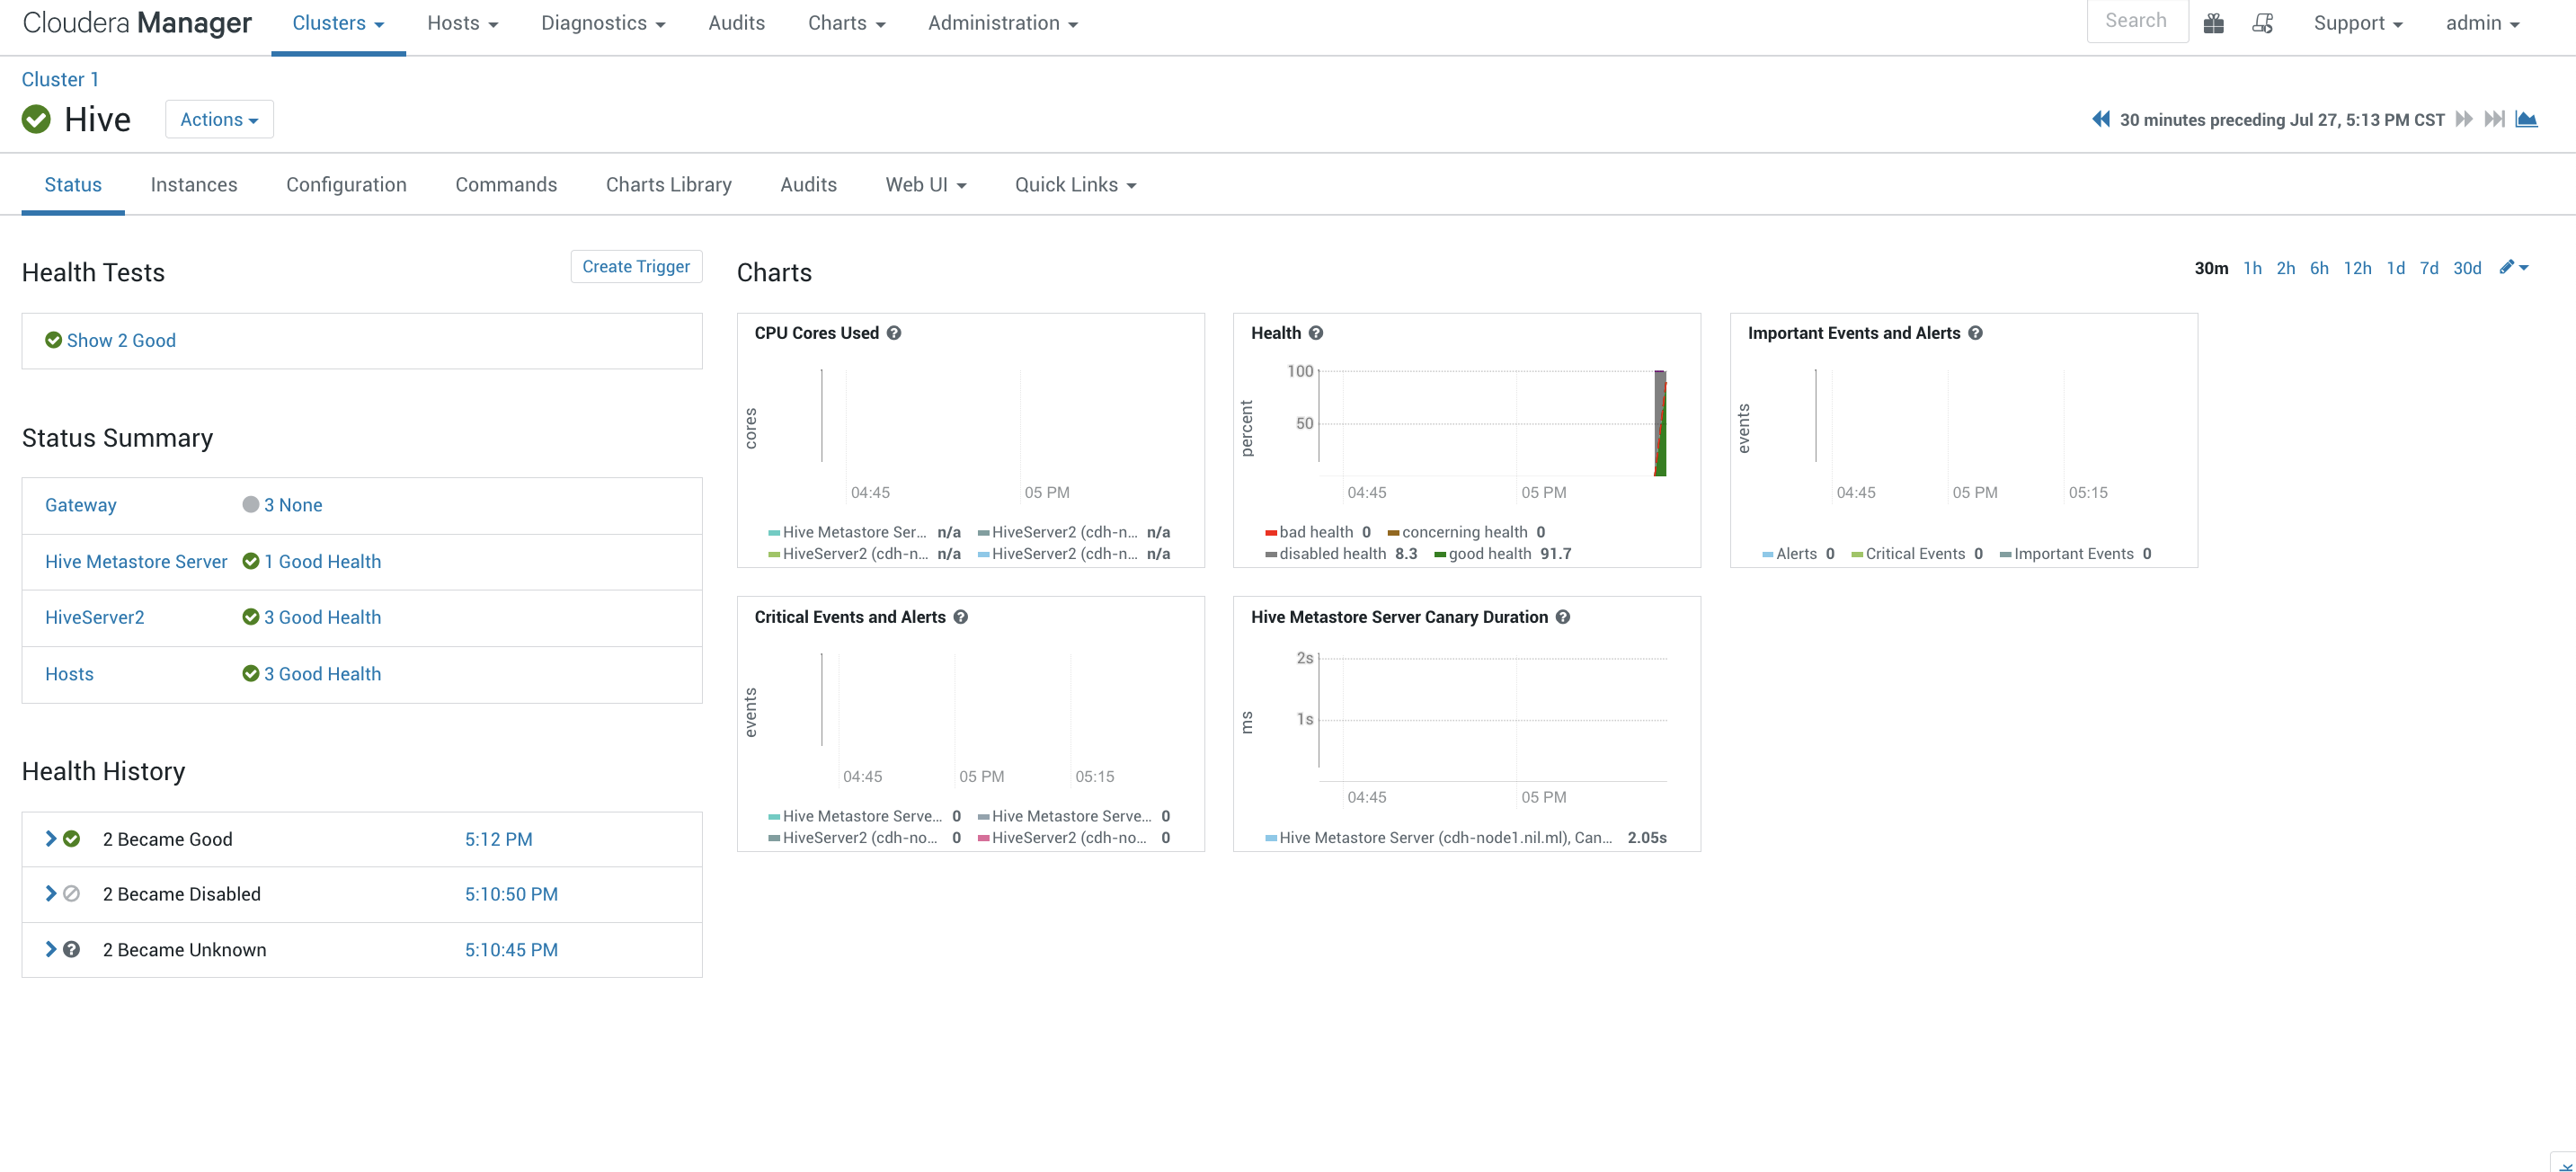Click the Create Trigger button
Image resolution: width=2576 pixels, height=1172 pixels.
[x=636, y=266]
